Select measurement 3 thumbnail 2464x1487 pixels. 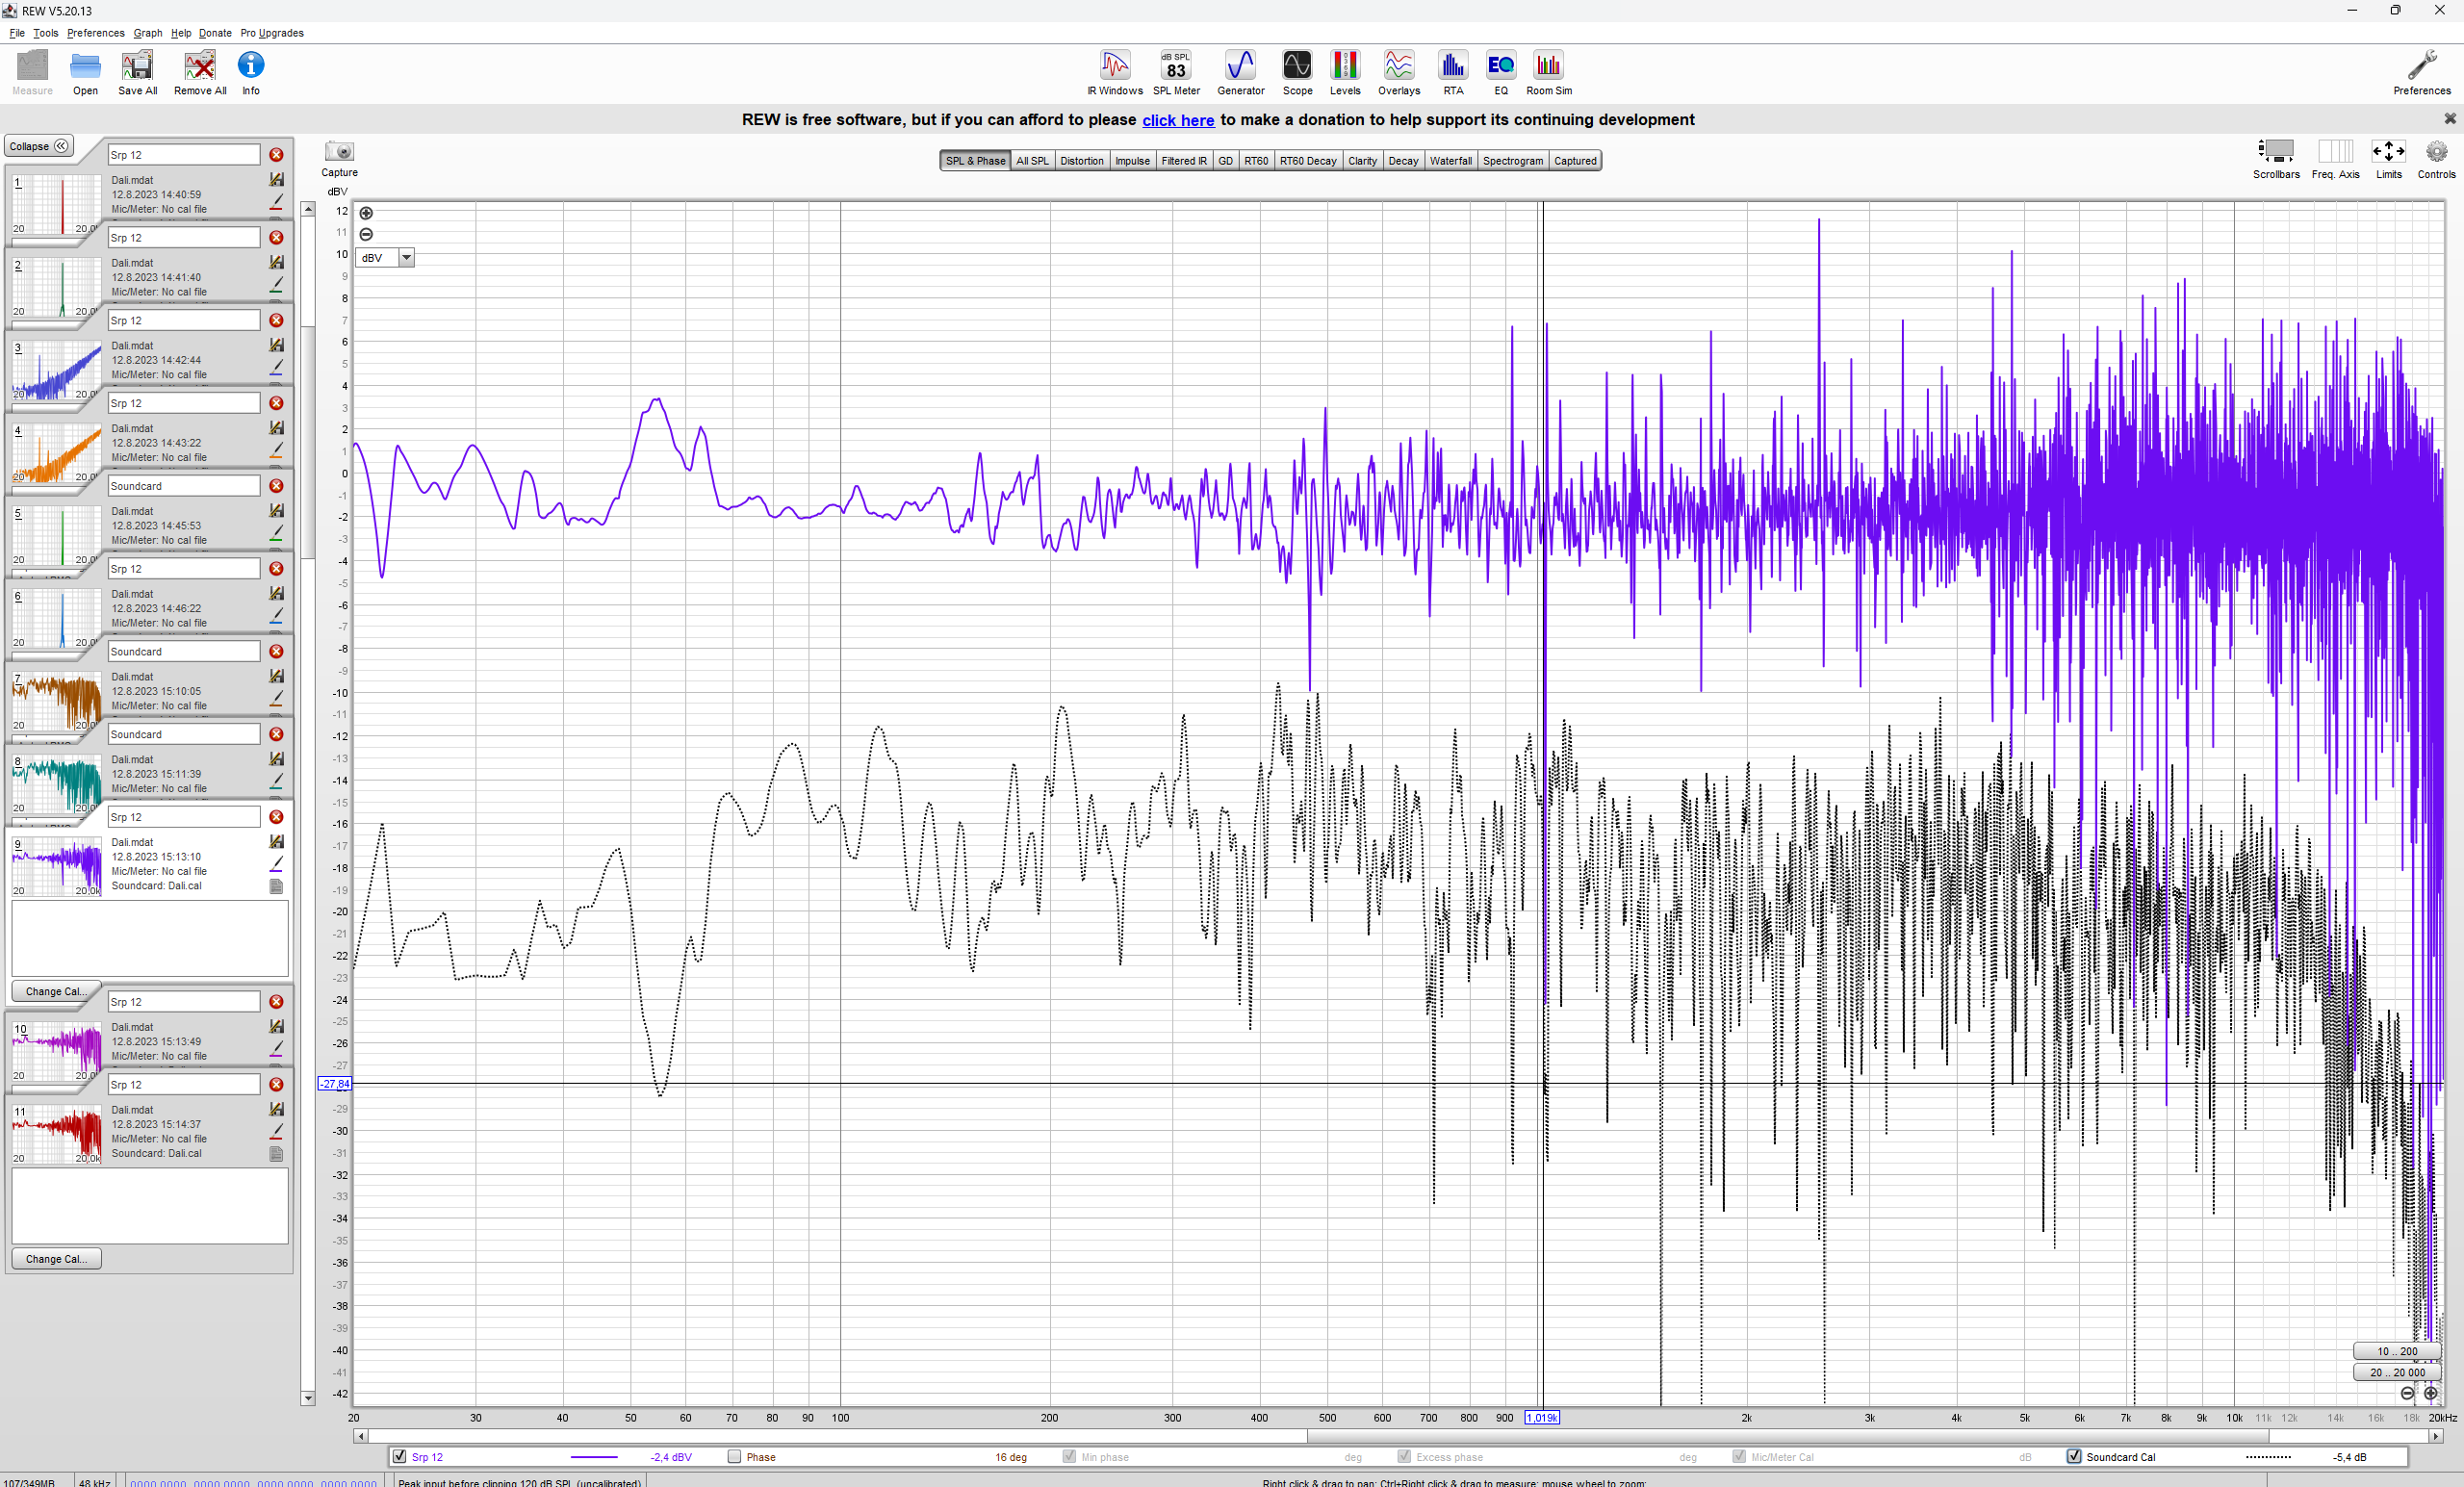pos(57,370)
